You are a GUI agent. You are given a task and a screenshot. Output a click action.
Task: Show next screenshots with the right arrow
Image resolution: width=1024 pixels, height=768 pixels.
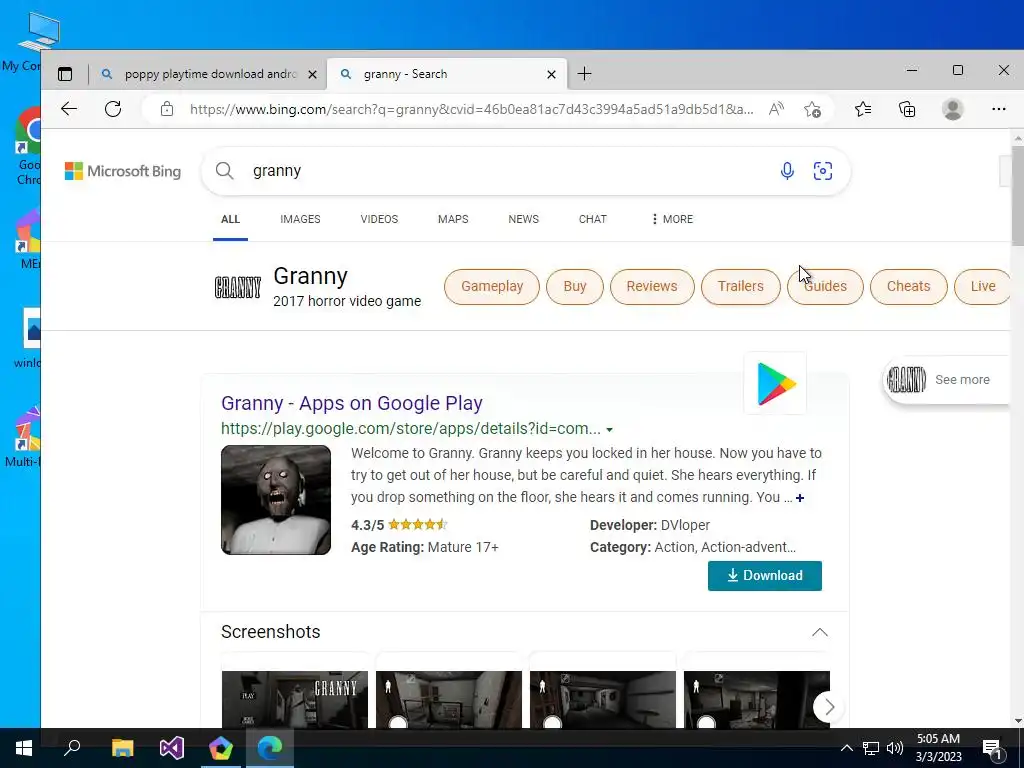click(829, 707)
